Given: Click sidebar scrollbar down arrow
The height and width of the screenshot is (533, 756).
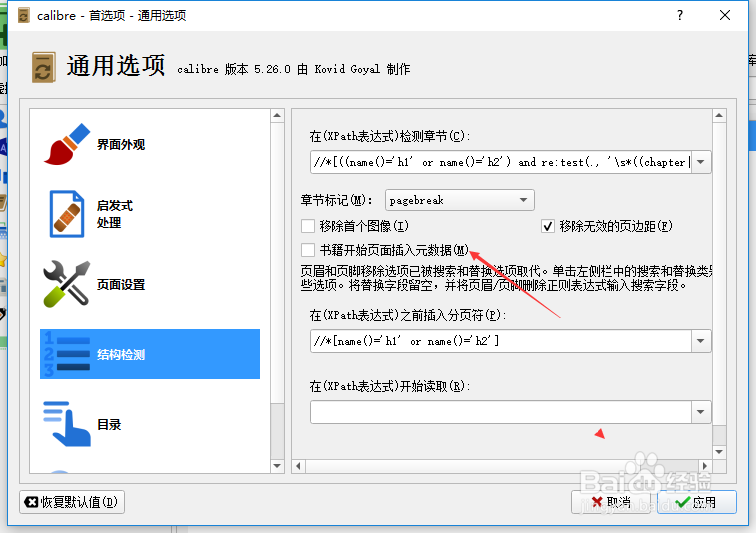Looking at the screenshot, I should [x=277, y=466].
